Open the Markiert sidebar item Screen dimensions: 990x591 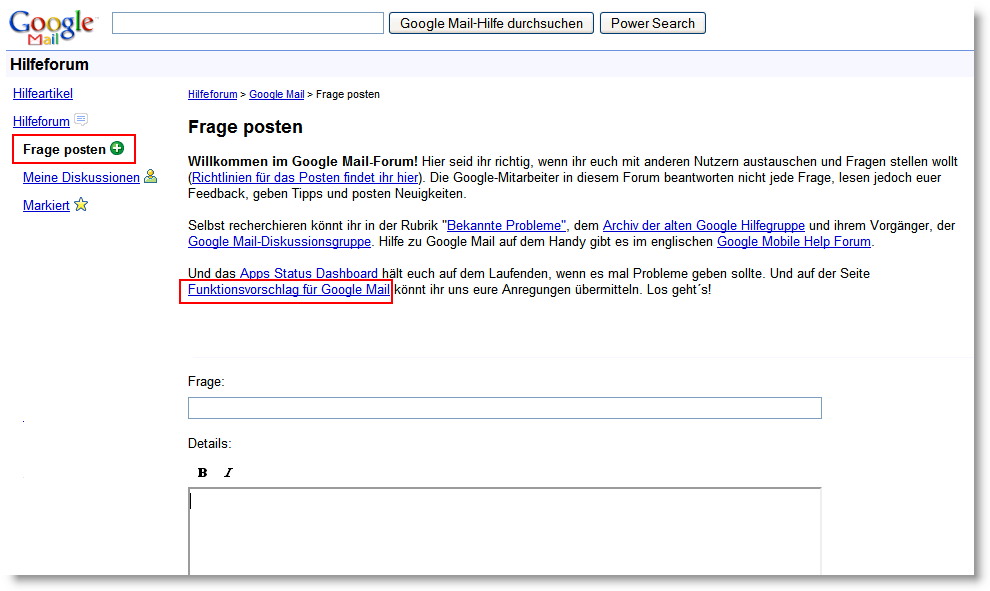(x=46, y=205)
